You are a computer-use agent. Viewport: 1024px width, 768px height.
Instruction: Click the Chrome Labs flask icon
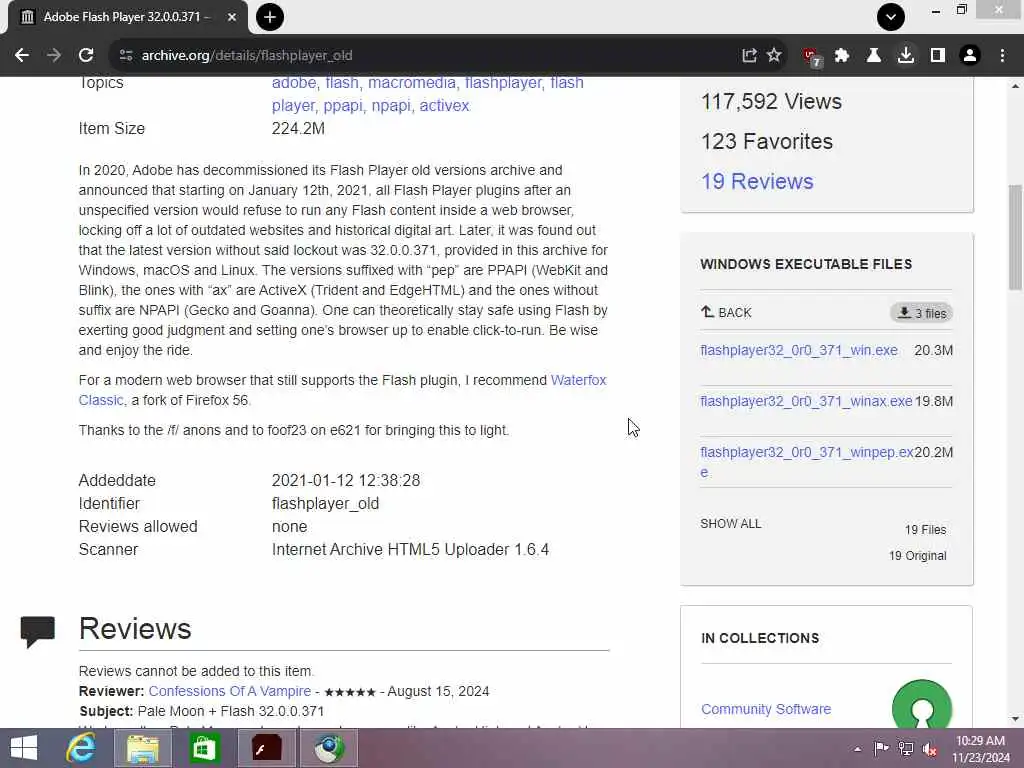coord(873,56)
